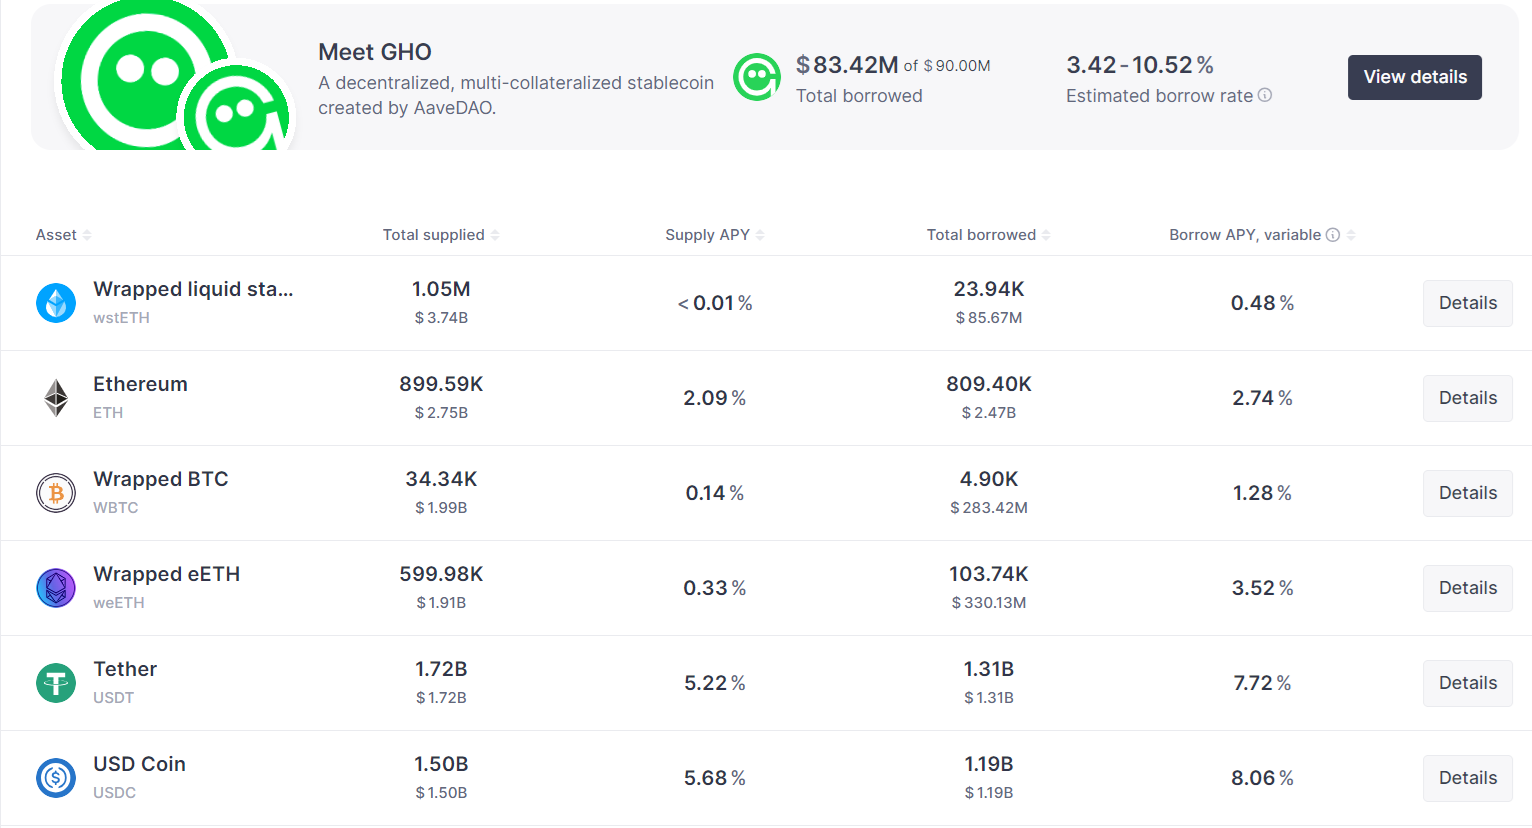Click the Tether USDT green icon

56,683
